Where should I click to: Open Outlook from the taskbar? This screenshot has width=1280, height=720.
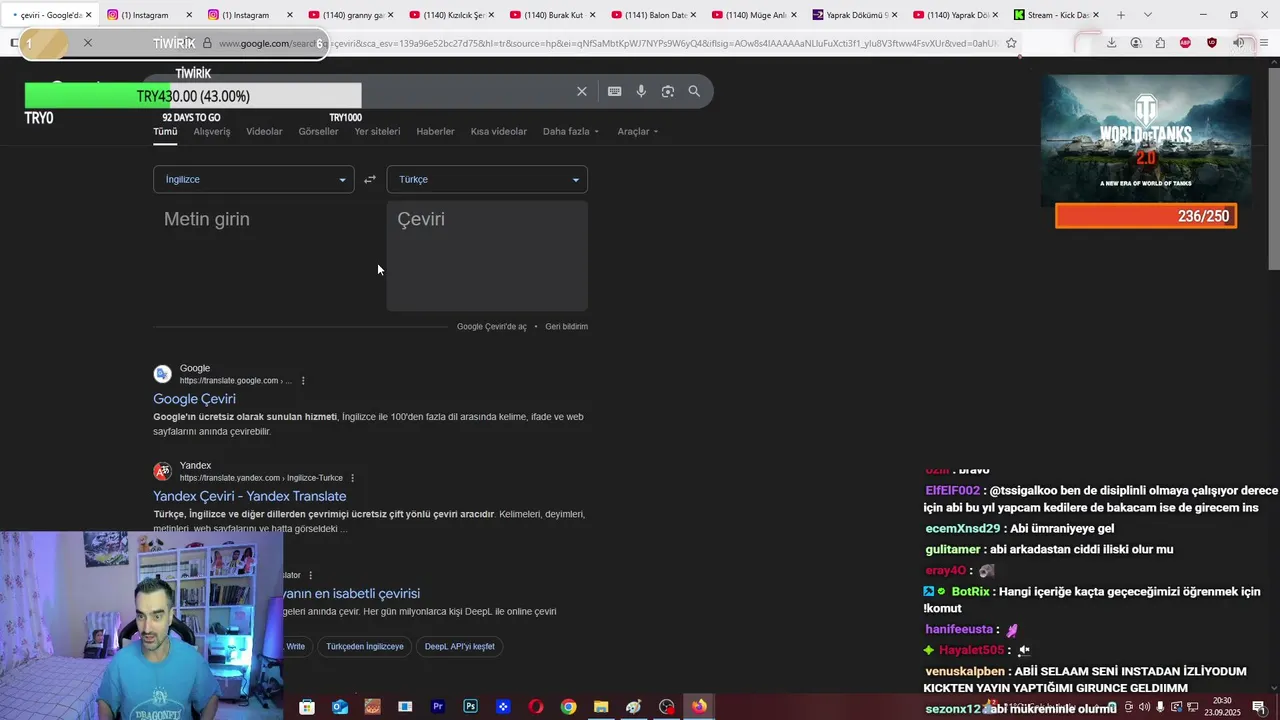click(340, 707)
